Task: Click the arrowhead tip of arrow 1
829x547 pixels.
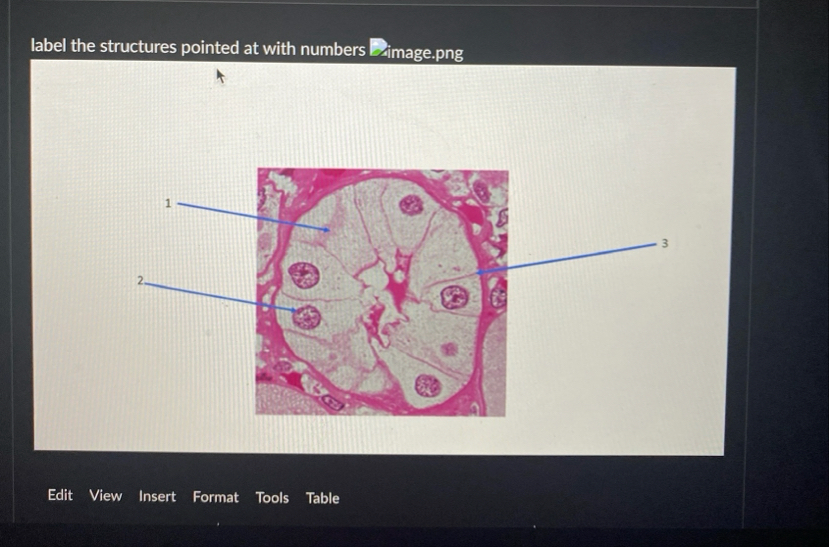Action: tap(328, 230)
